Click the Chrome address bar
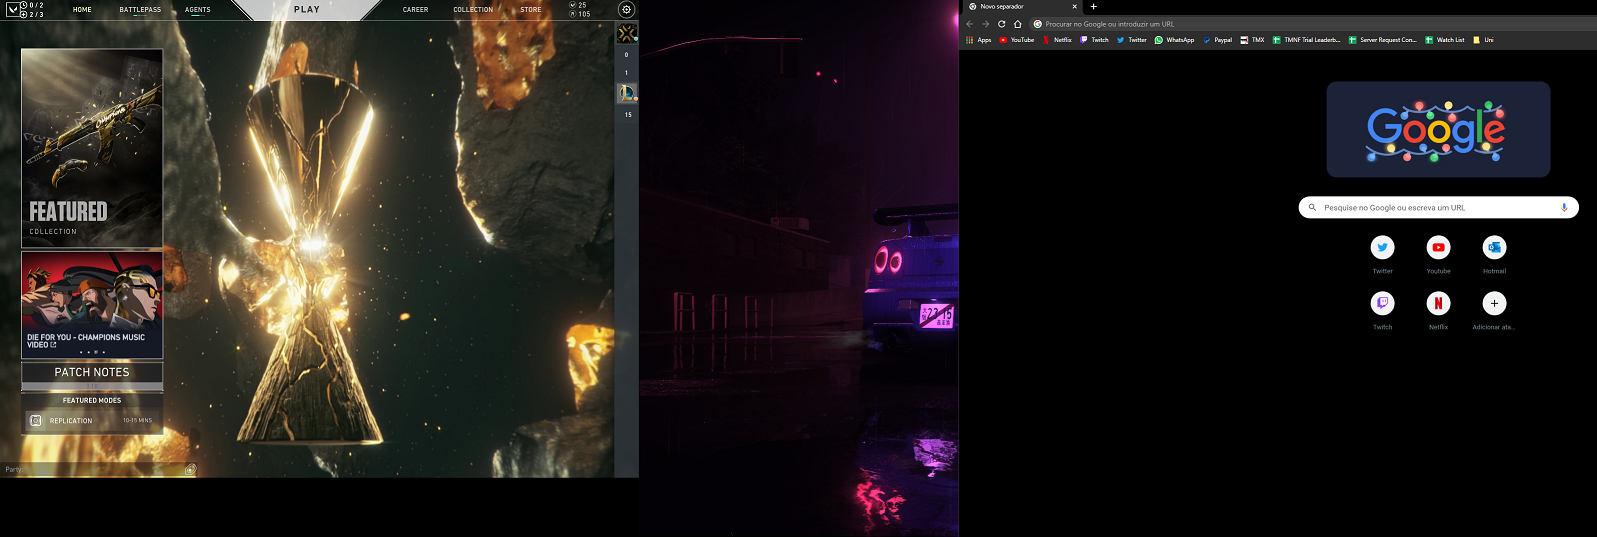 click(1312, 24)
